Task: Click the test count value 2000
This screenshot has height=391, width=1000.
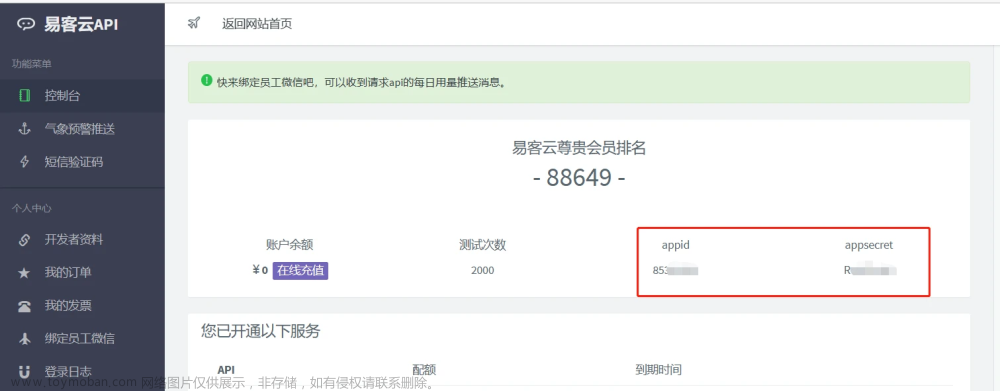Action: click(483, 270)
